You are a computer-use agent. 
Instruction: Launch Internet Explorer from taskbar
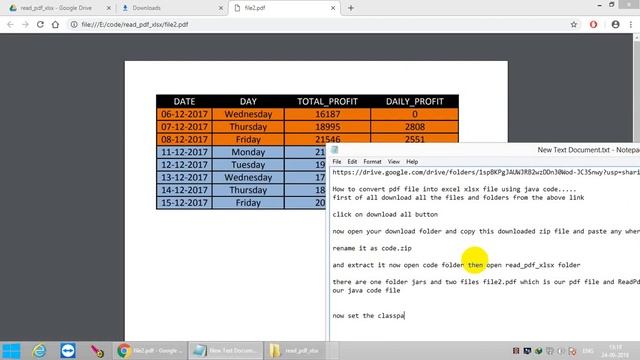tap(39, 351)
